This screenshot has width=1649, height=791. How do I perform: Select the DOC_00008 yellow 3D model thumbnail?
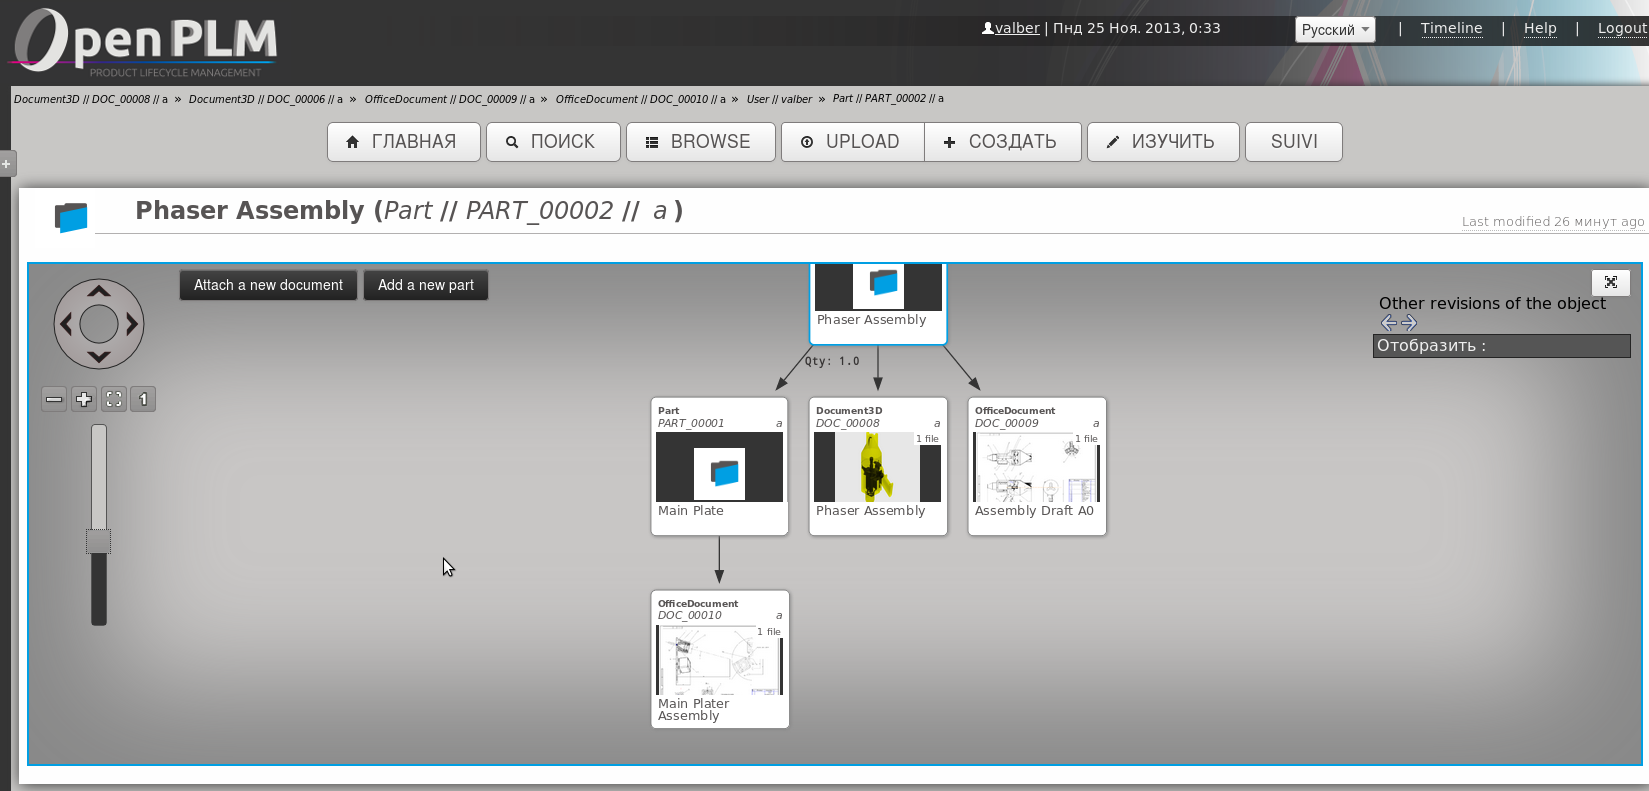click(877, 467)
